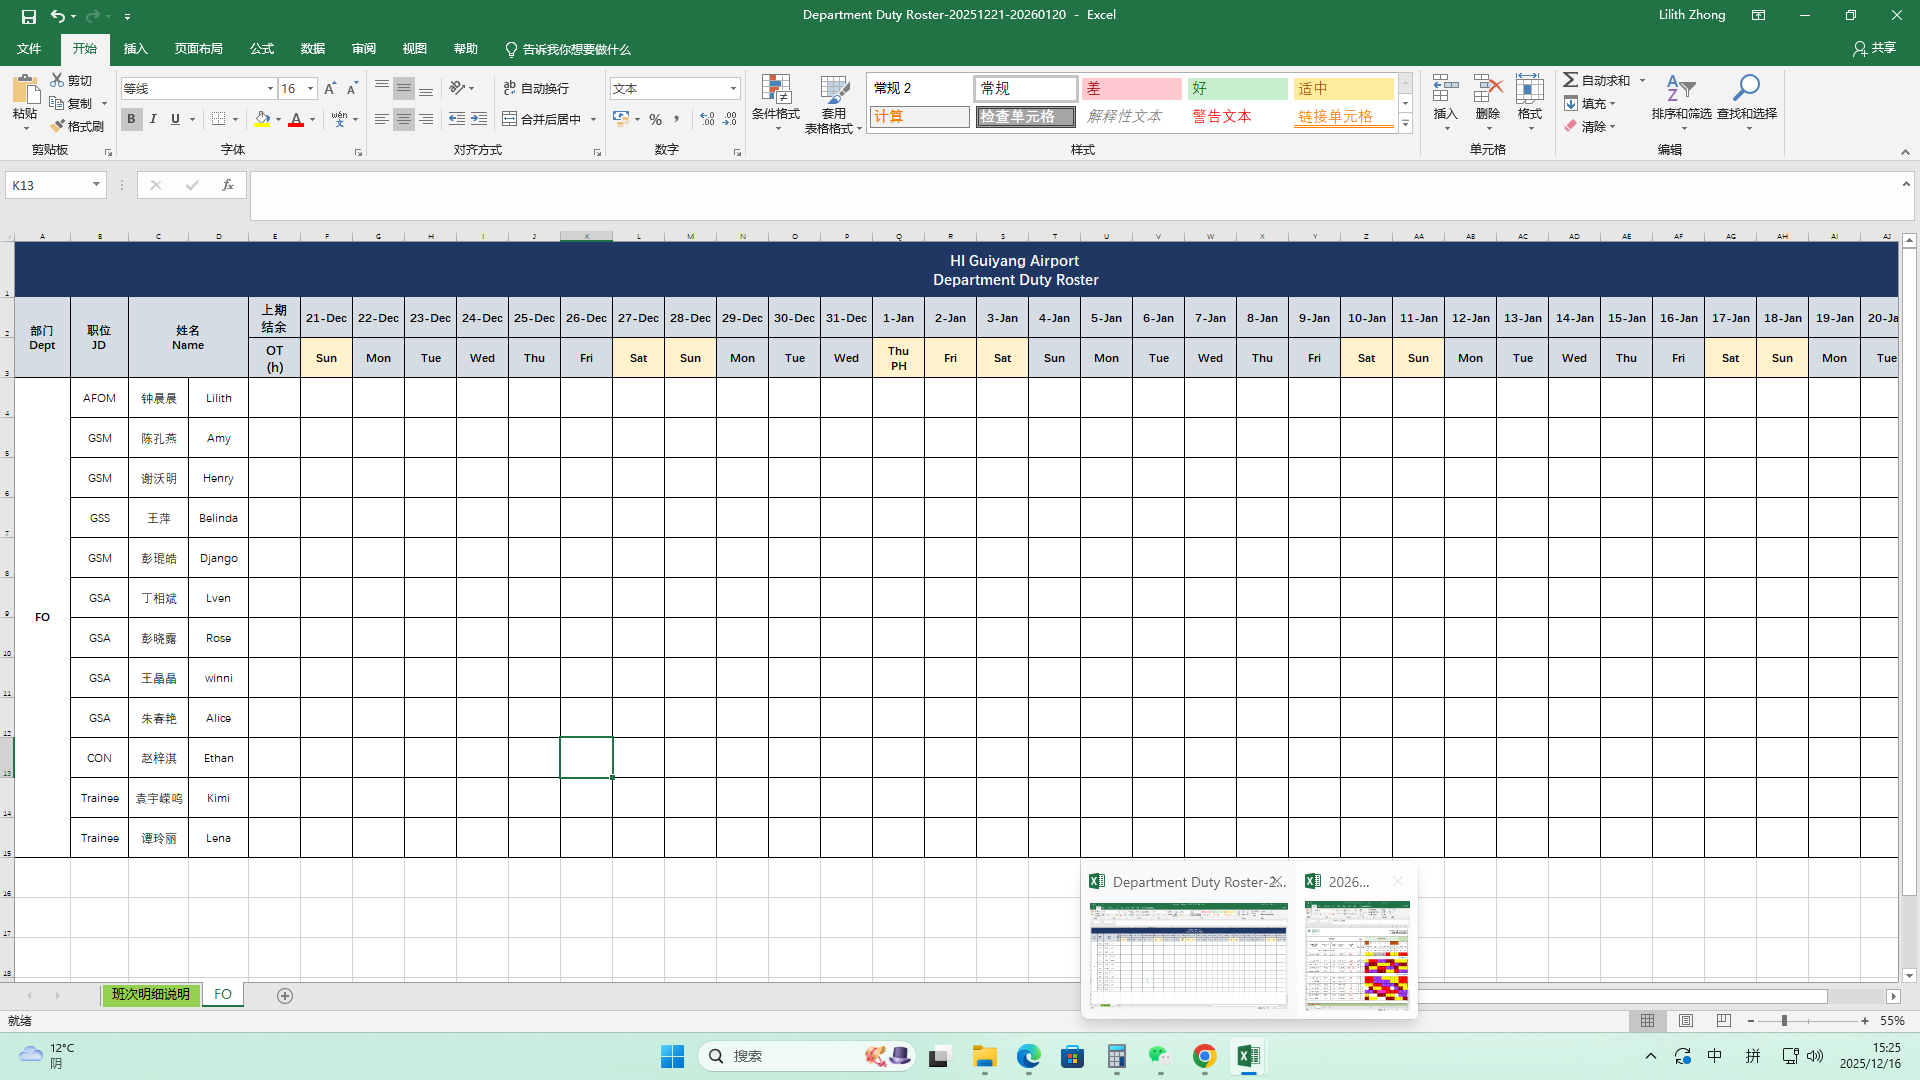Select the second Excel window thumbnail preview
Screen dimensions: 1920x1080
(1357, 954)
